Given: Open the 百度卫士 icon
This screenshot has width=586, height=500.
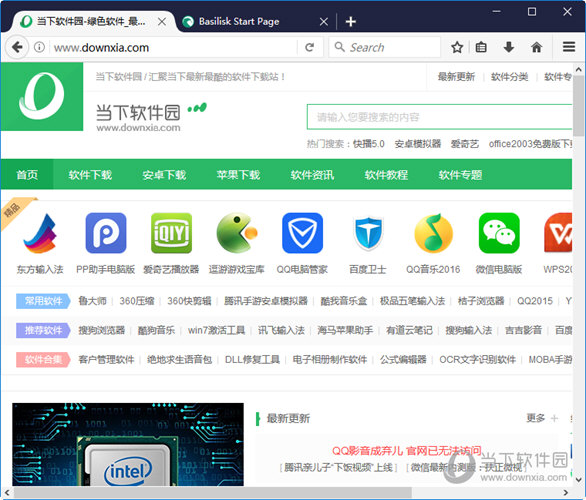Looking at the screenshot, I should pyautogui.click(x=368, y=233).
